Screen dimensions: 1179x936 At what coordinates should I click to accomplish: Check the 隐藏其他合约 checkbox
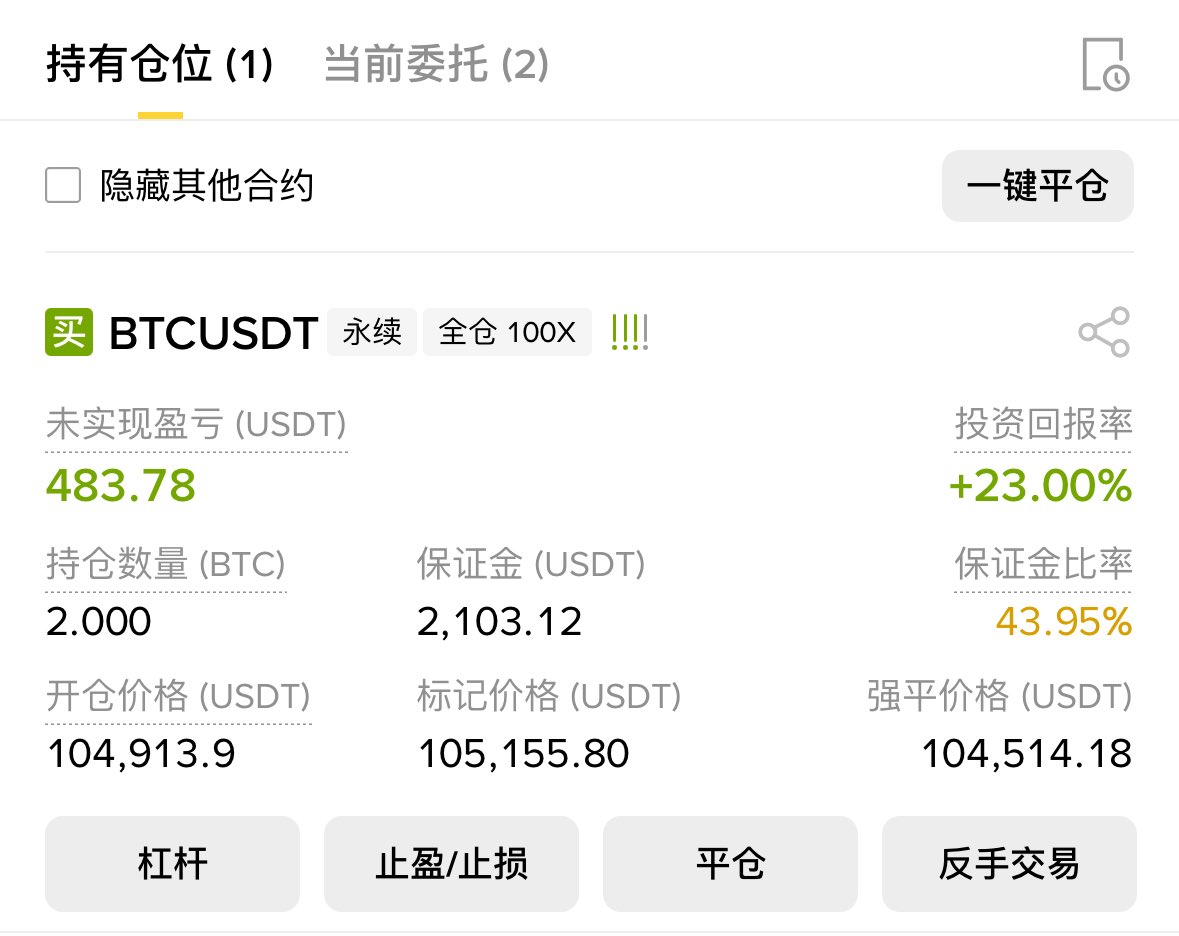[x=63, y=185]
